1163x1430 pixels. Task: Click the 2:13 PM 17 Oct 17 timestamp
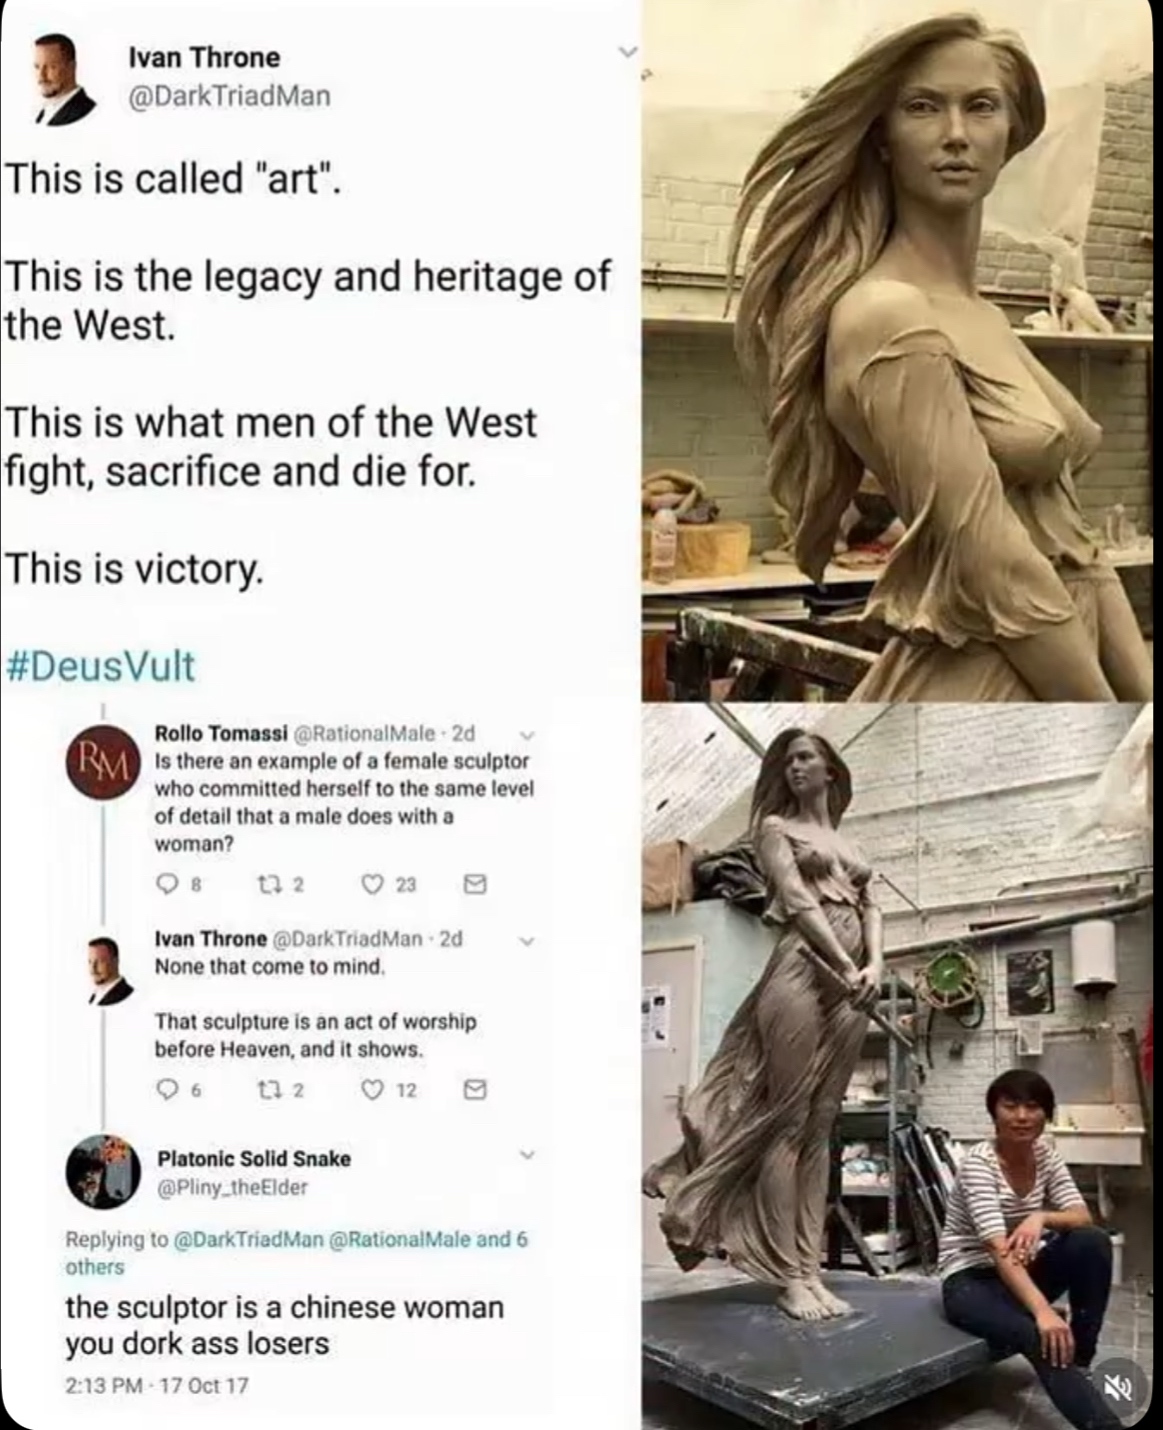(x=157, y=1385)
